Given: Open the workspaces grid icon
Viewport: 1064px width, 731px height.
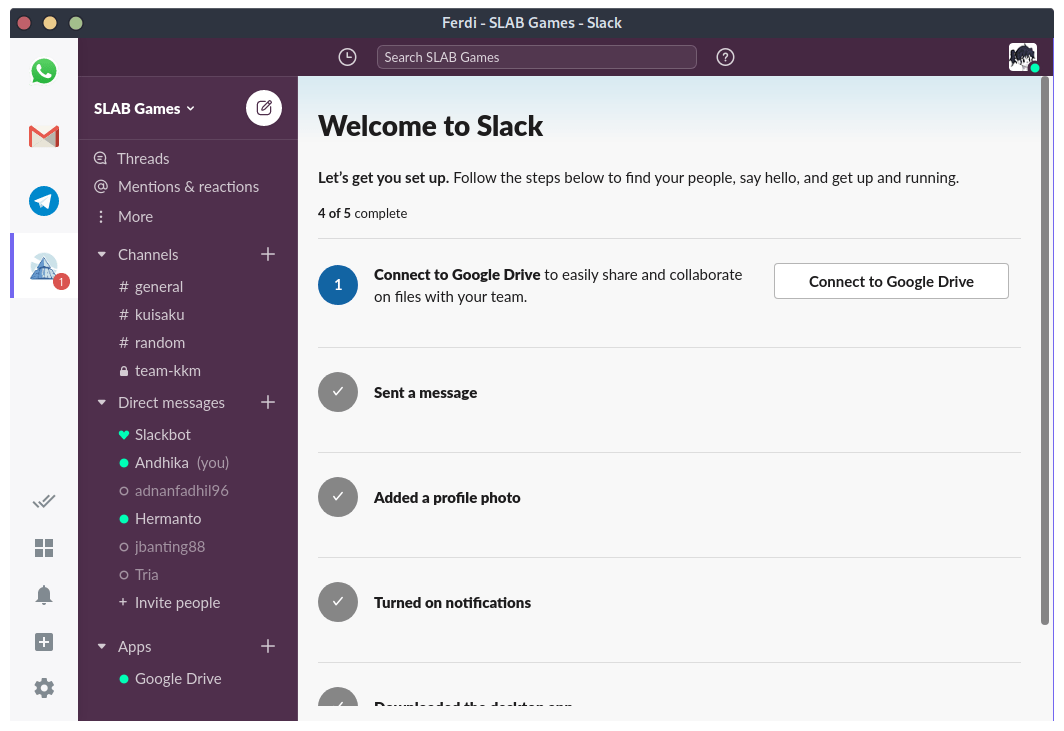Looking at the screenshot, I should 44,548.
